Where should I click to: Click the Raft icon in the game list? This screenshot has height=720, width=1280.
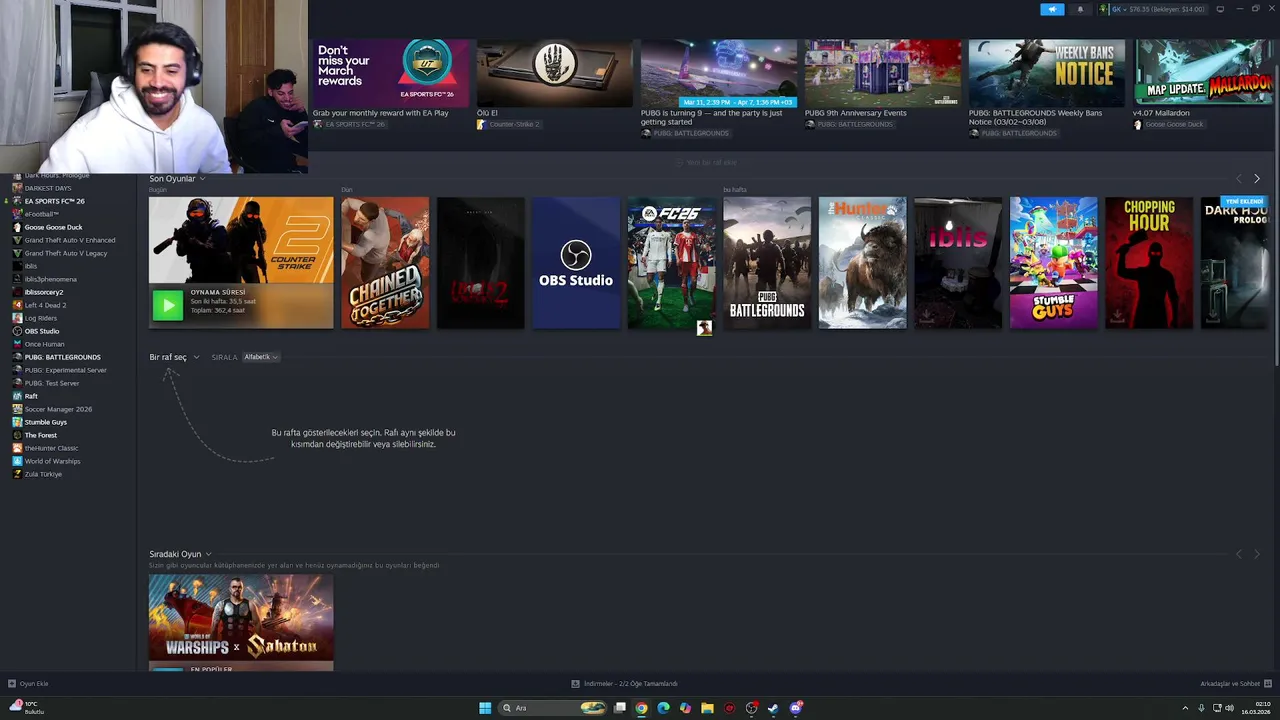pos(17,396)
